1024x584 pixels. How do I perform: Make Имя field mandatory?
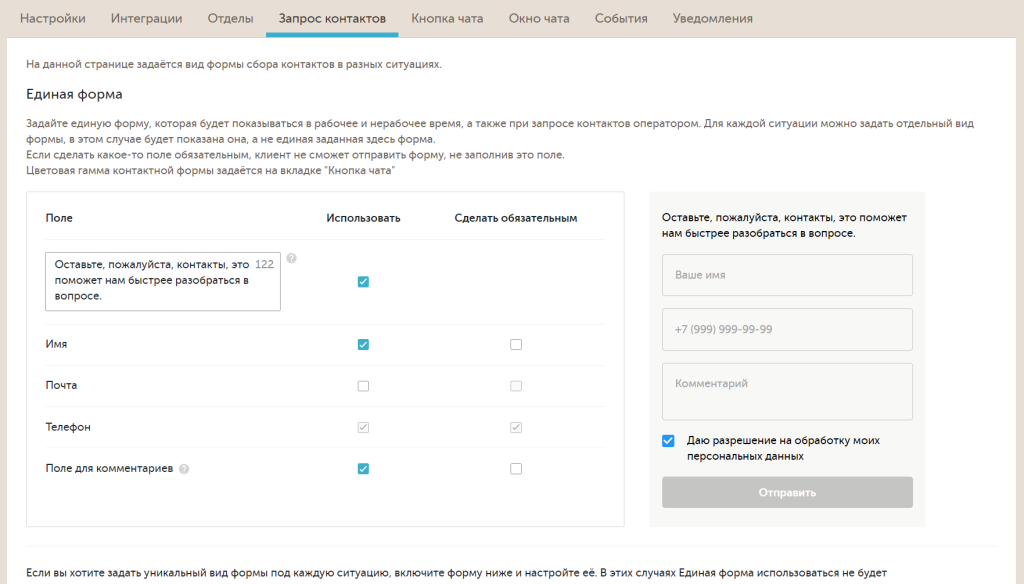click(x=516, y=344)
